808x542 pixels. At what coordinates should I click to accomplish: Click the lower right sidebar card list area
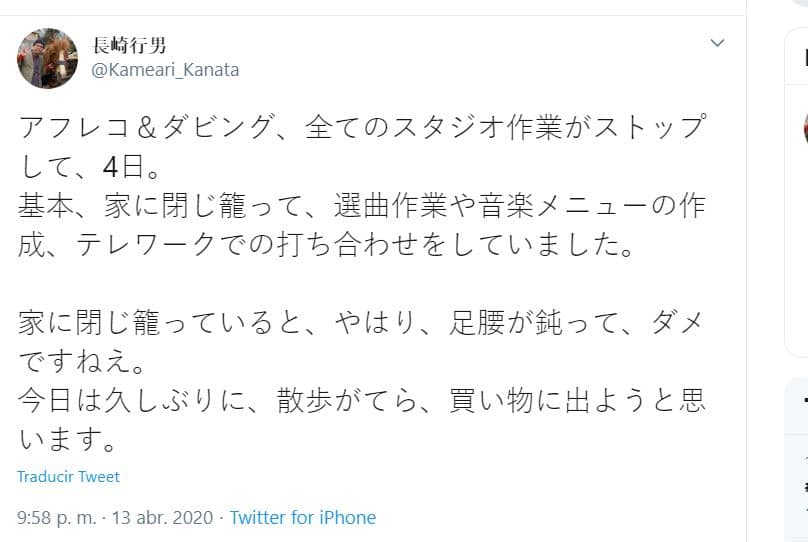coord(802,480)
